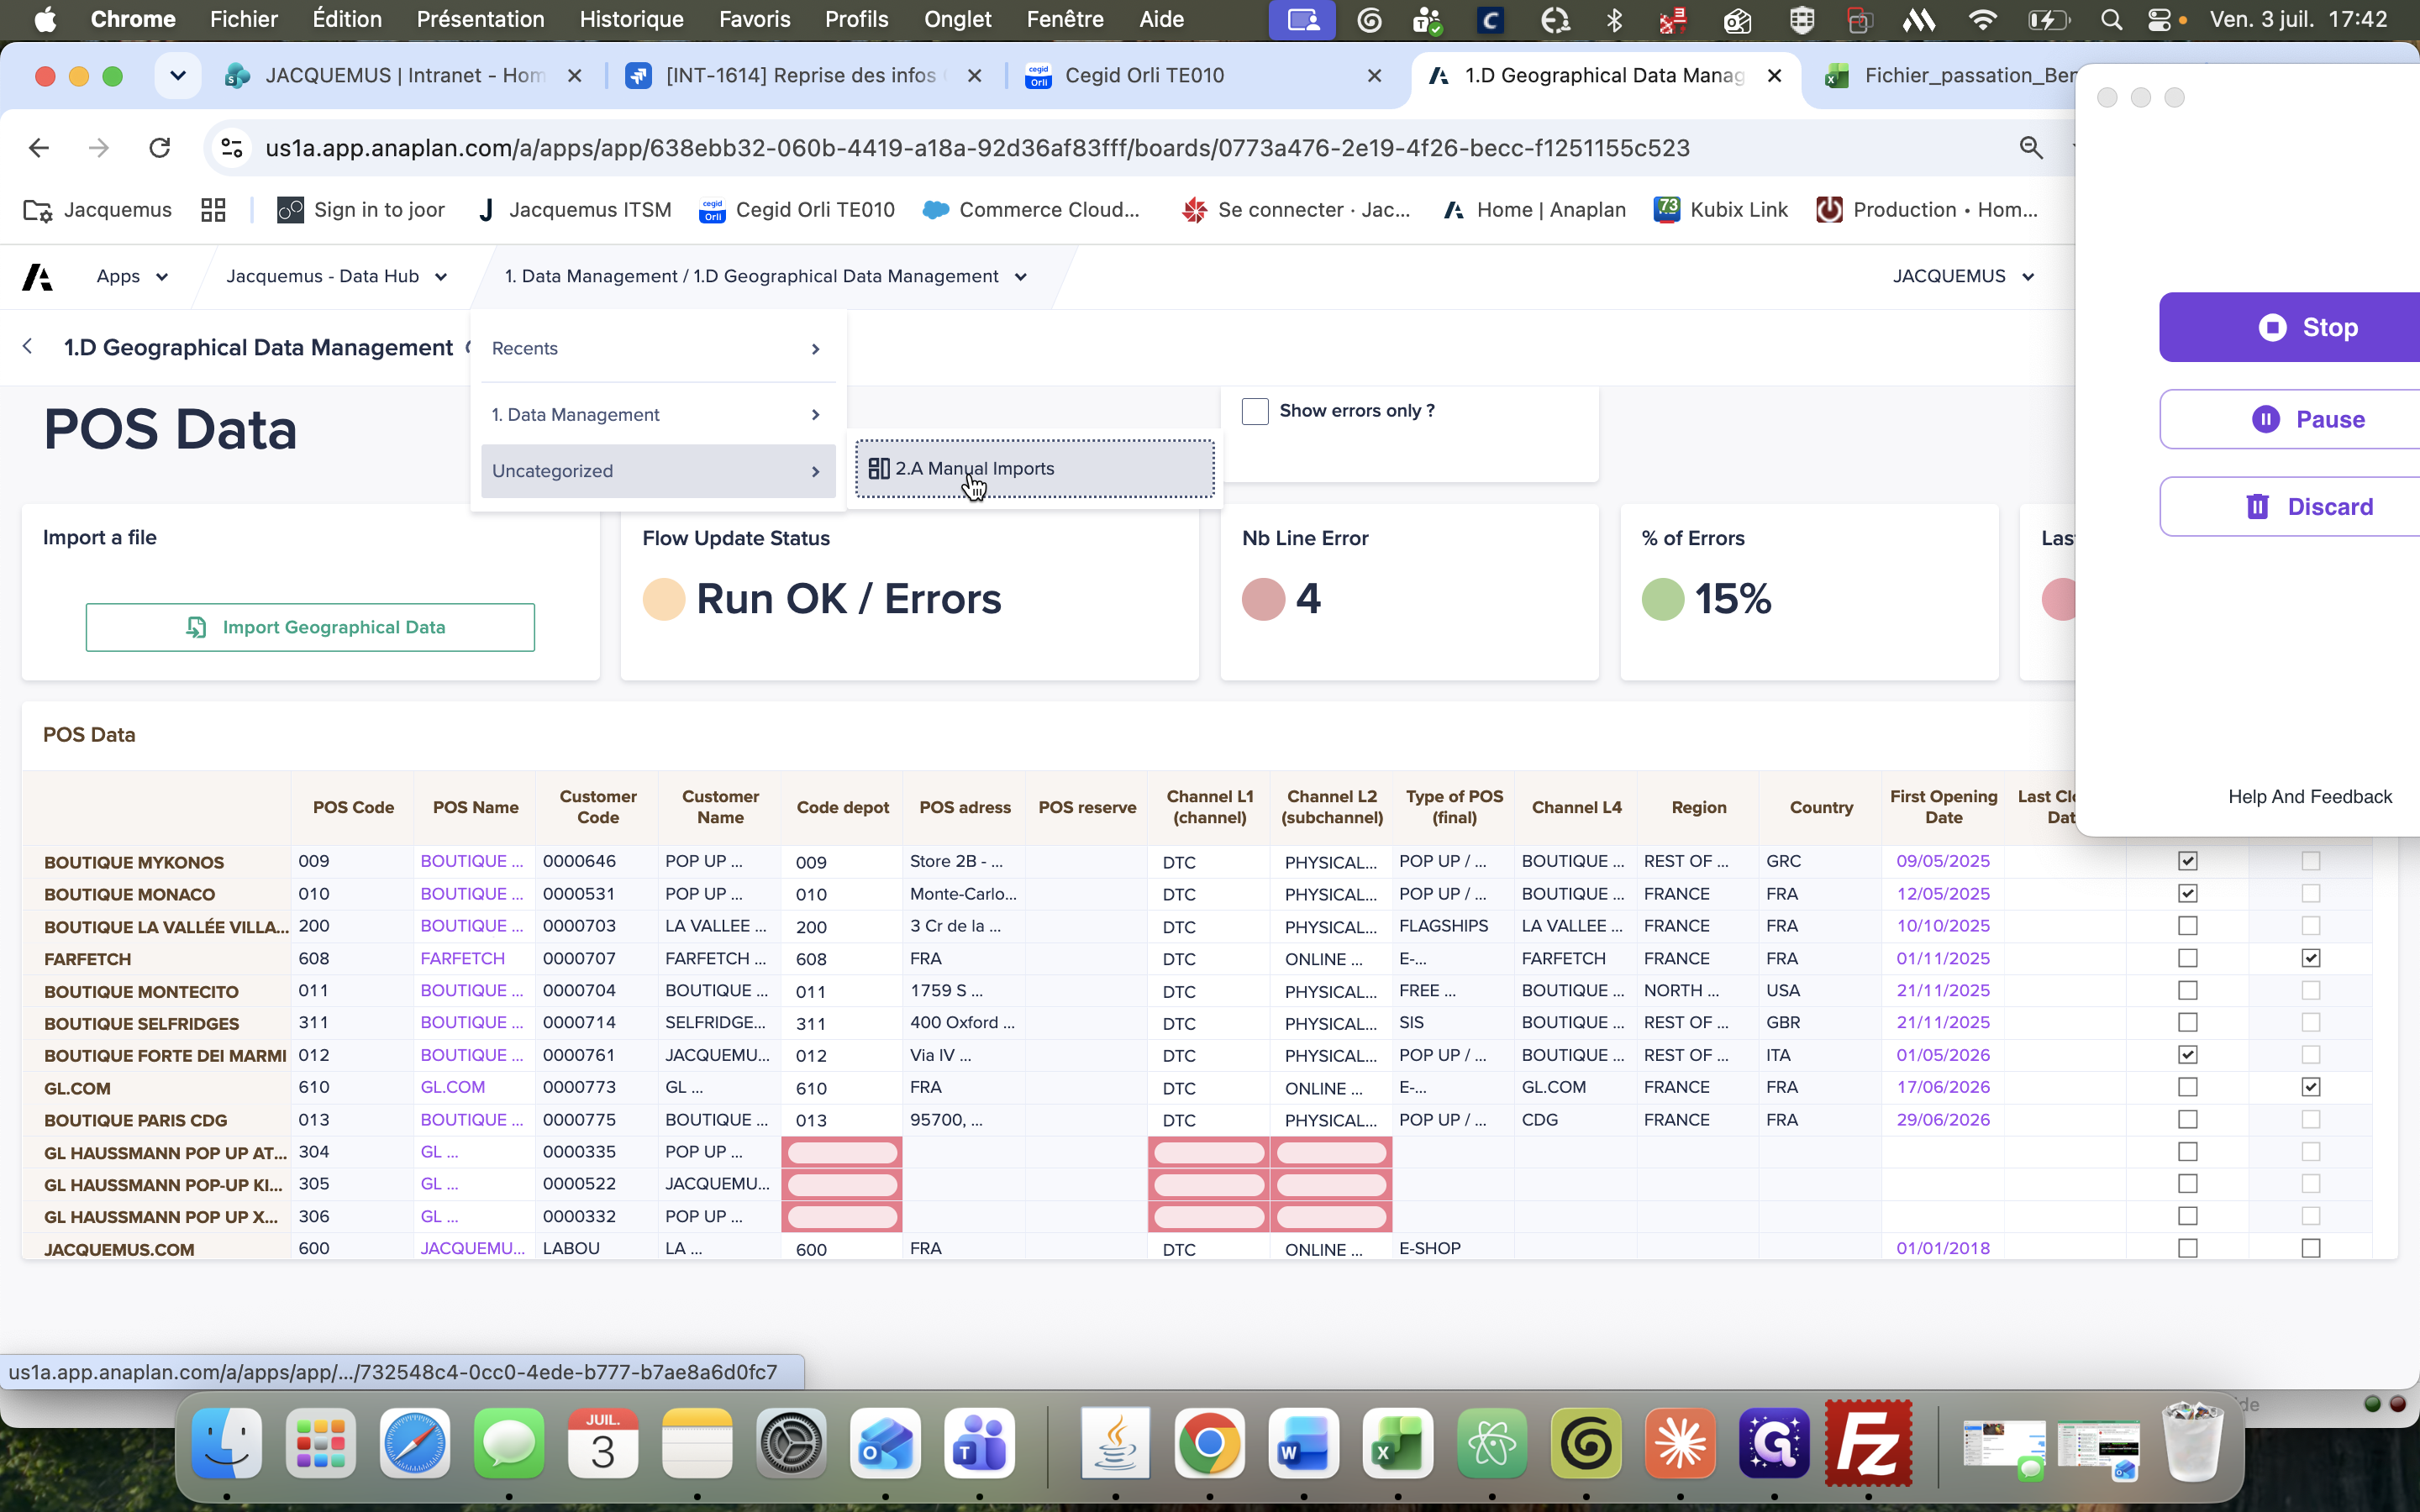Open the Favoris menu in the menu bar

click(754, 20)
